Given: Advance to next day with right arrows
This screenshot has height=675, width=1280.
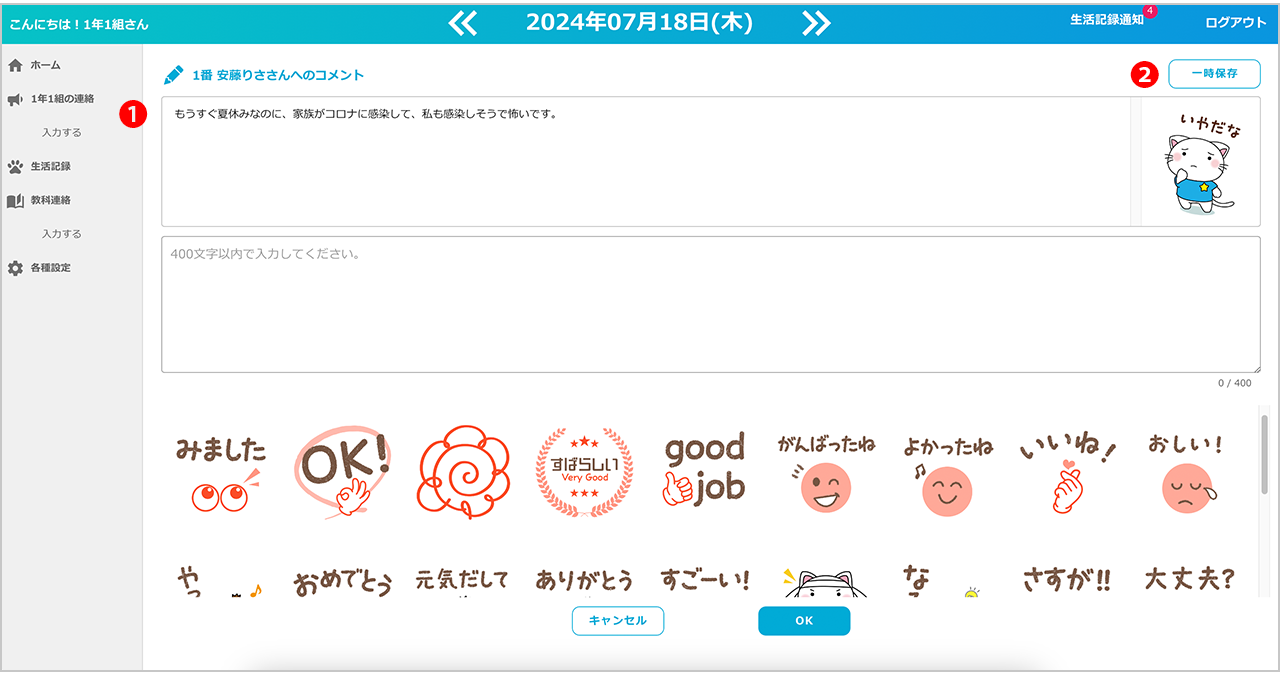Looking at the screenshot, I should click(816, 23).
